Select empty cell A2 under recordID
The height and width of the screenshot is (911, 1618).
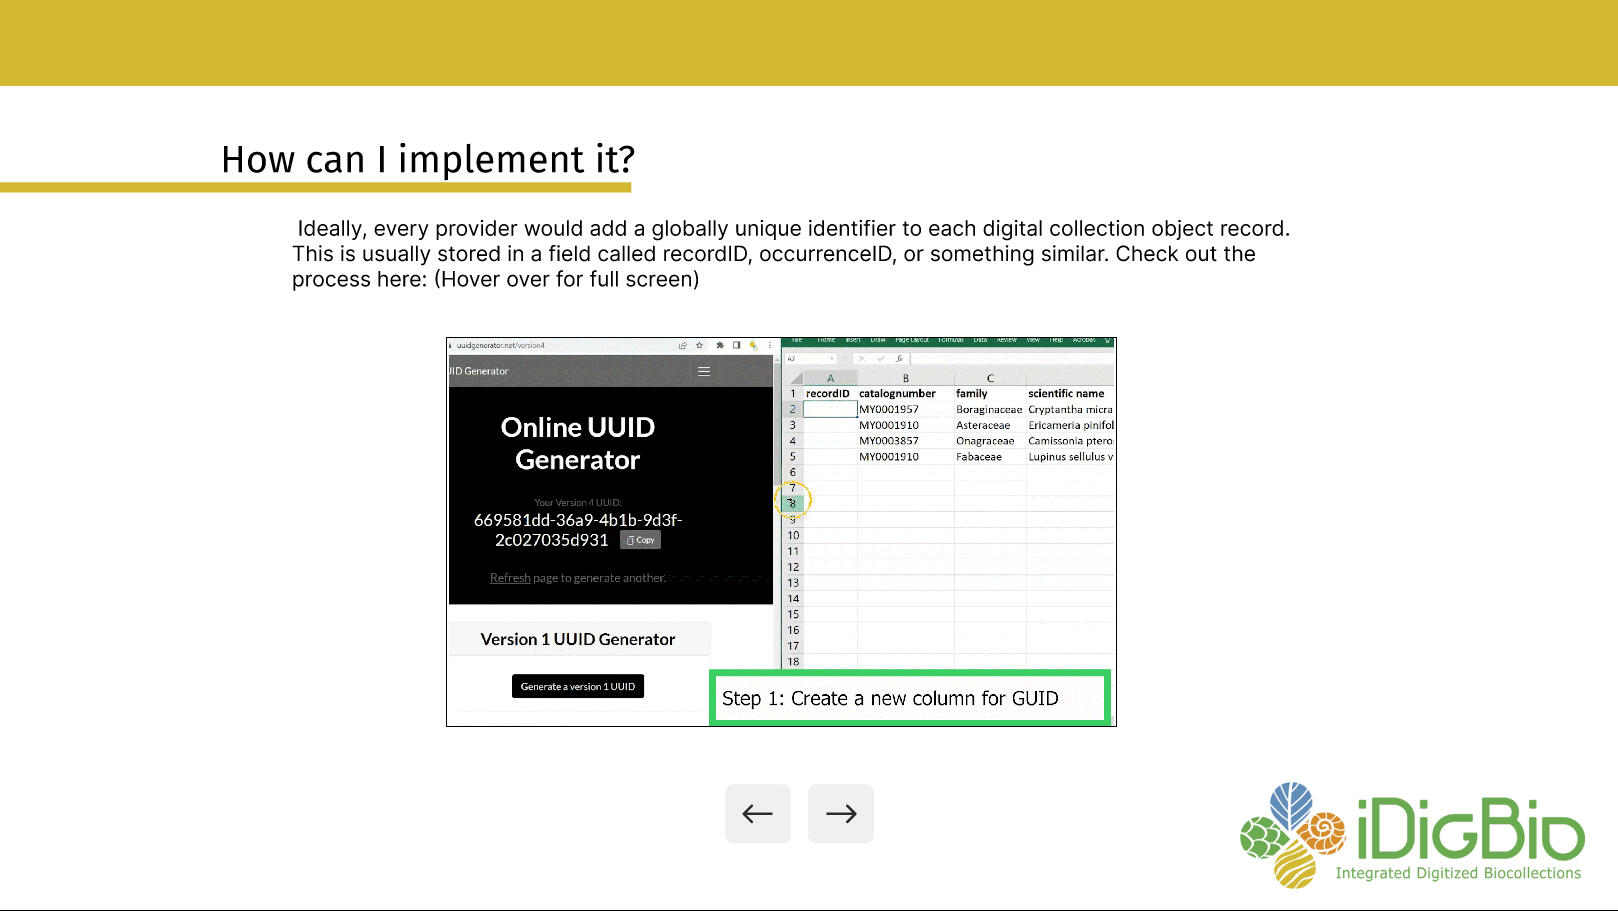(830, 410)
